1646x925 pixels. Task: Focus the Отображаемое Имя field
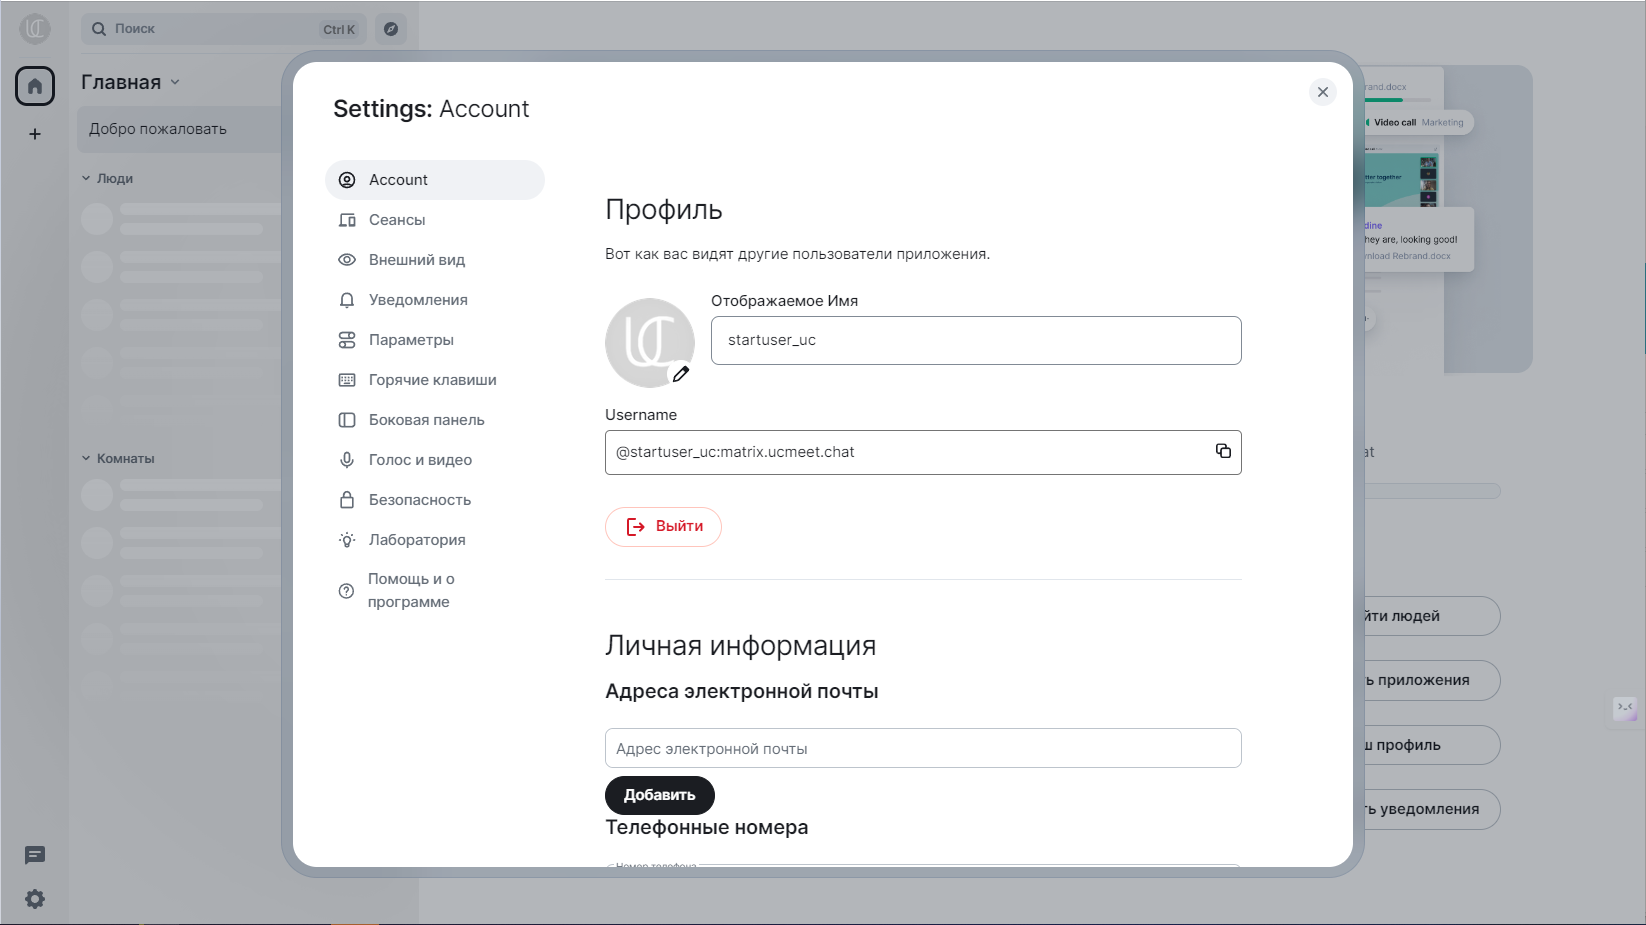point(975,341)
